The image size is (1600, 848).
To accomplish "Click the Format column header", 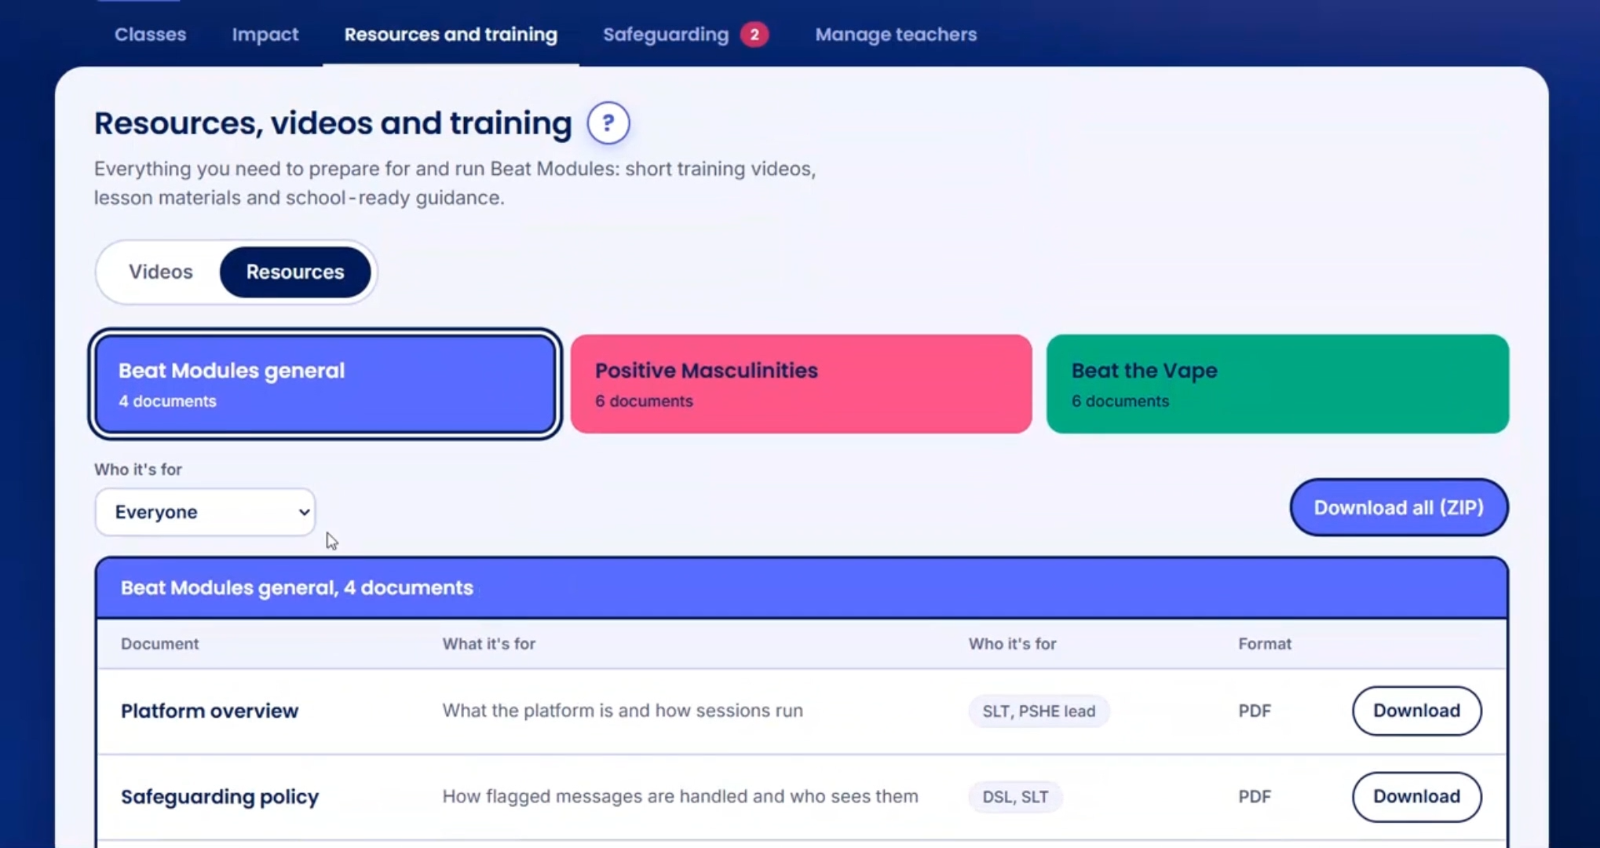I will coord(1265,644).
